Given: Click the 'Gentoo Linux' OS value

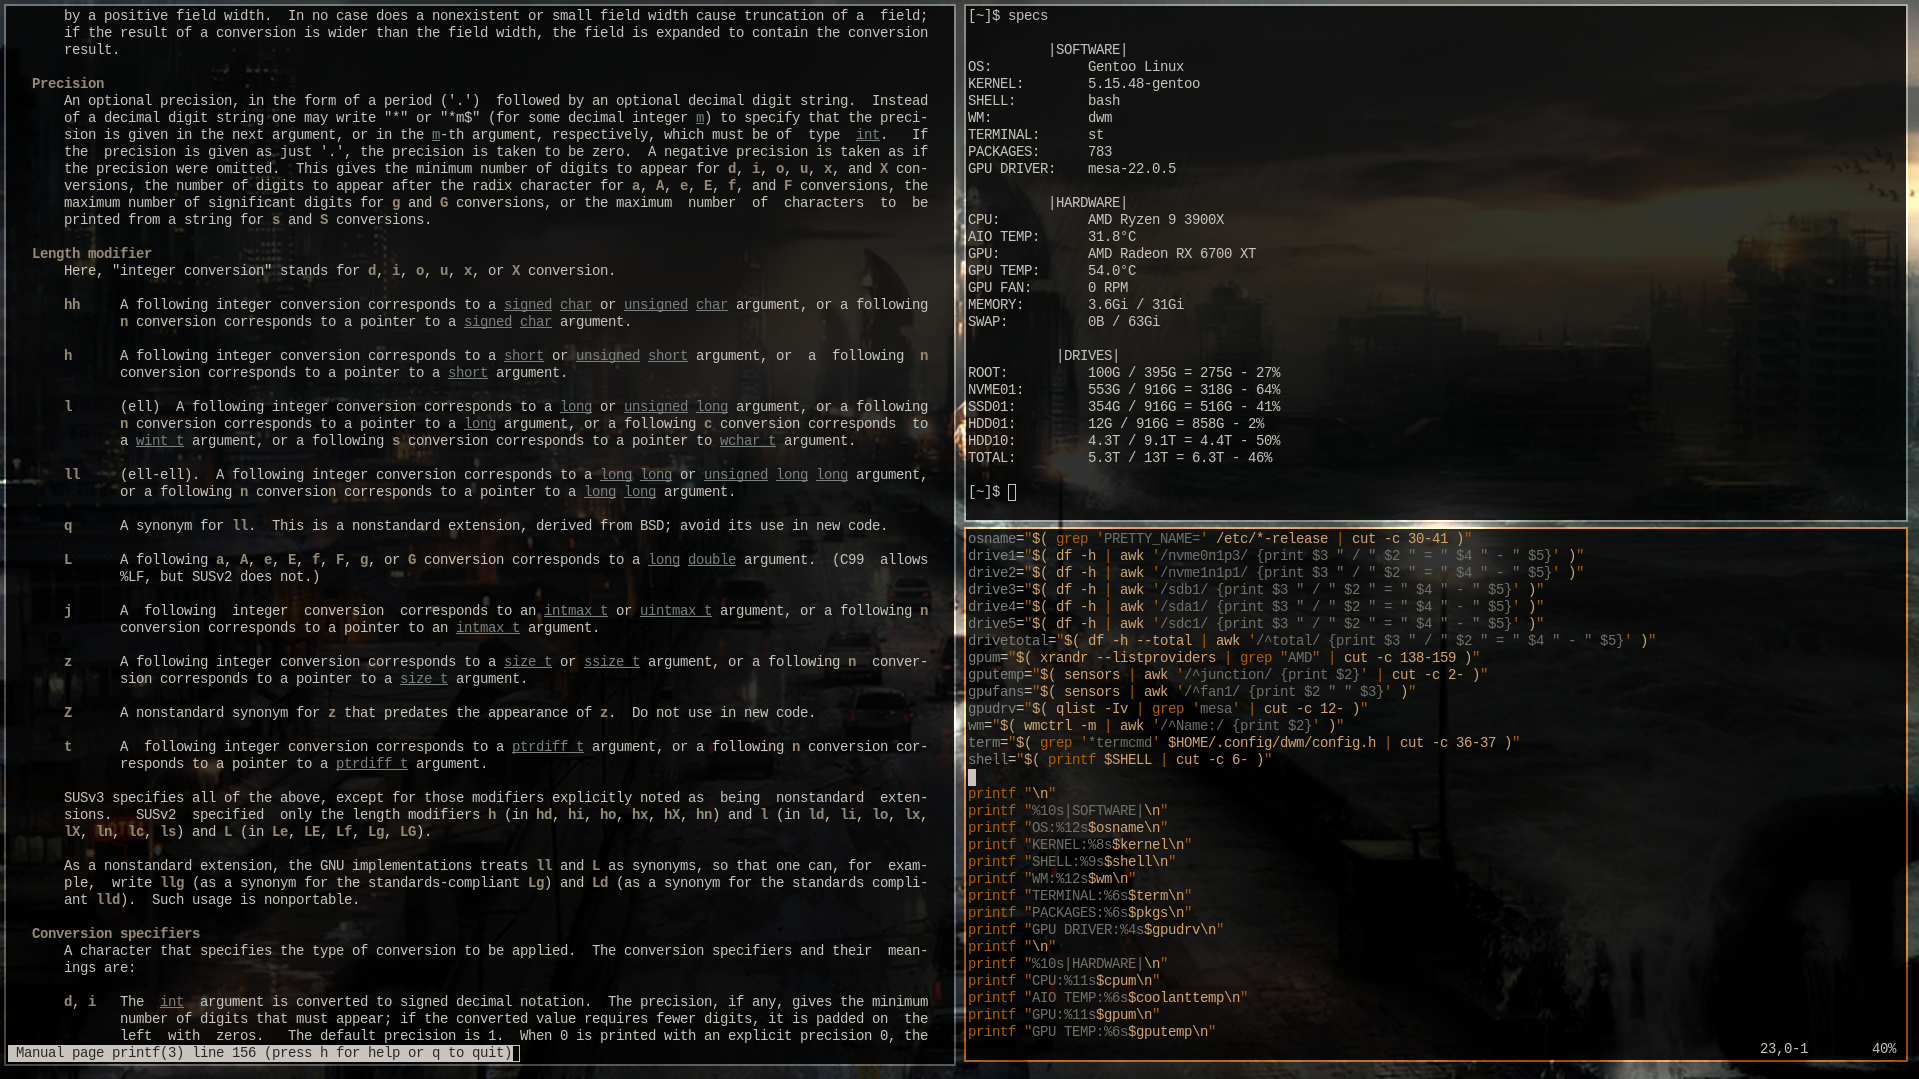Looking at the screenshot, I should click(x=1136, y=67).
